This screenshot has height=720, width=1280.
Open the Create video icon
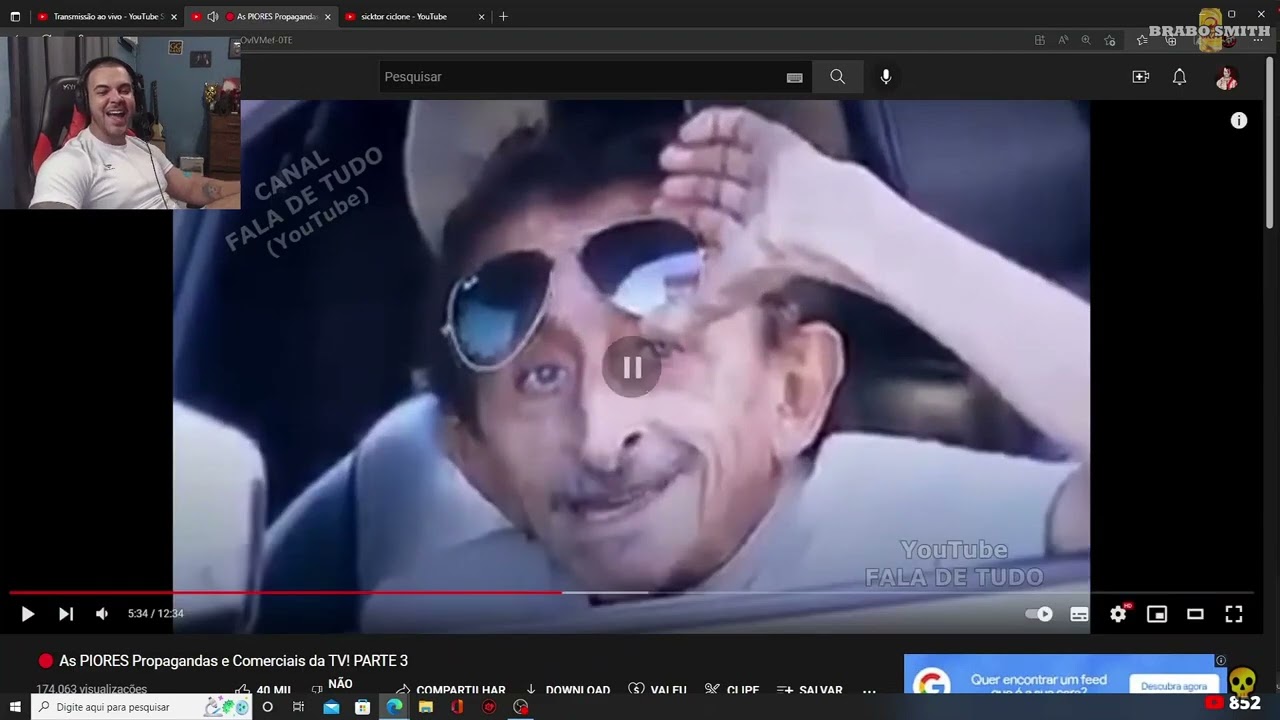tap(1141, 77)
